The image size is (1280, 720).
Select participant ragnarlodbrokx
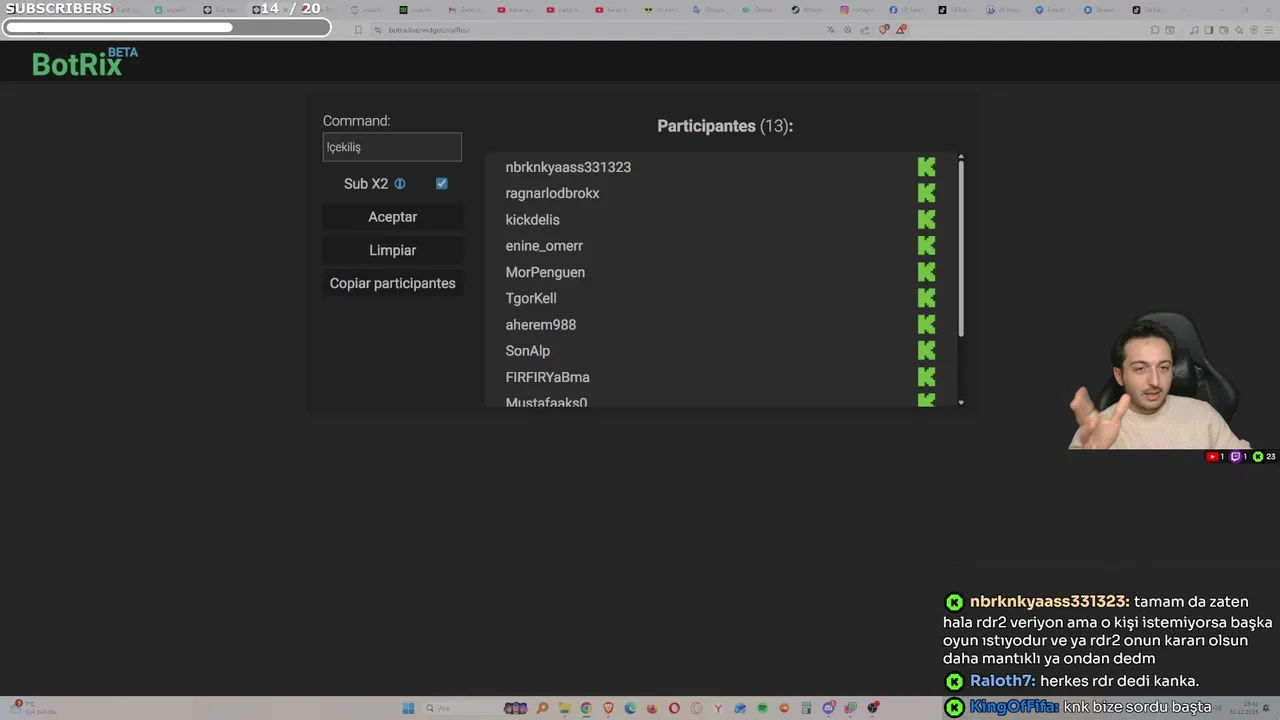coord(552,193)
